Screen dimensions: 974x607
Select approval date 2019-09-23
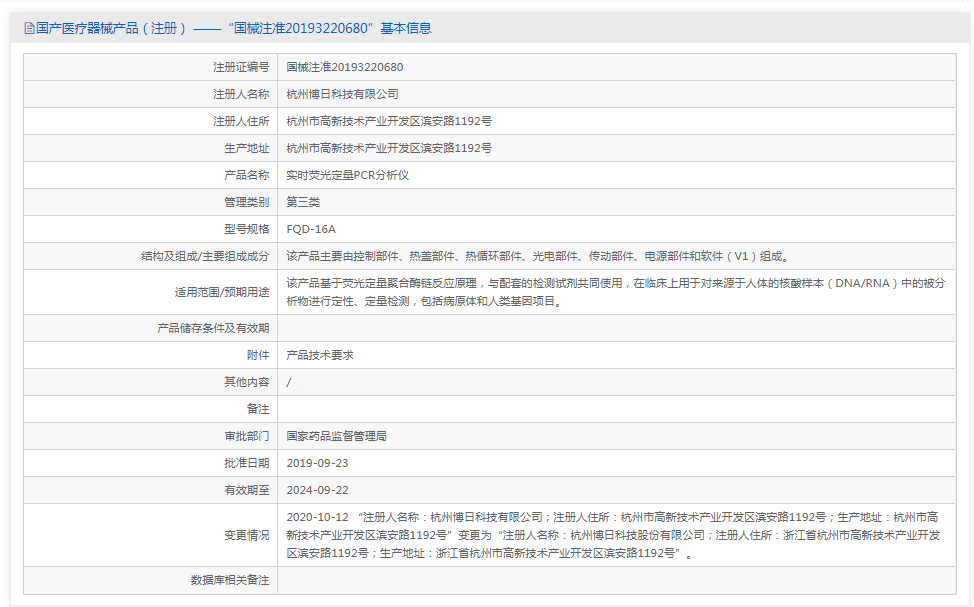tap(317, 463)
